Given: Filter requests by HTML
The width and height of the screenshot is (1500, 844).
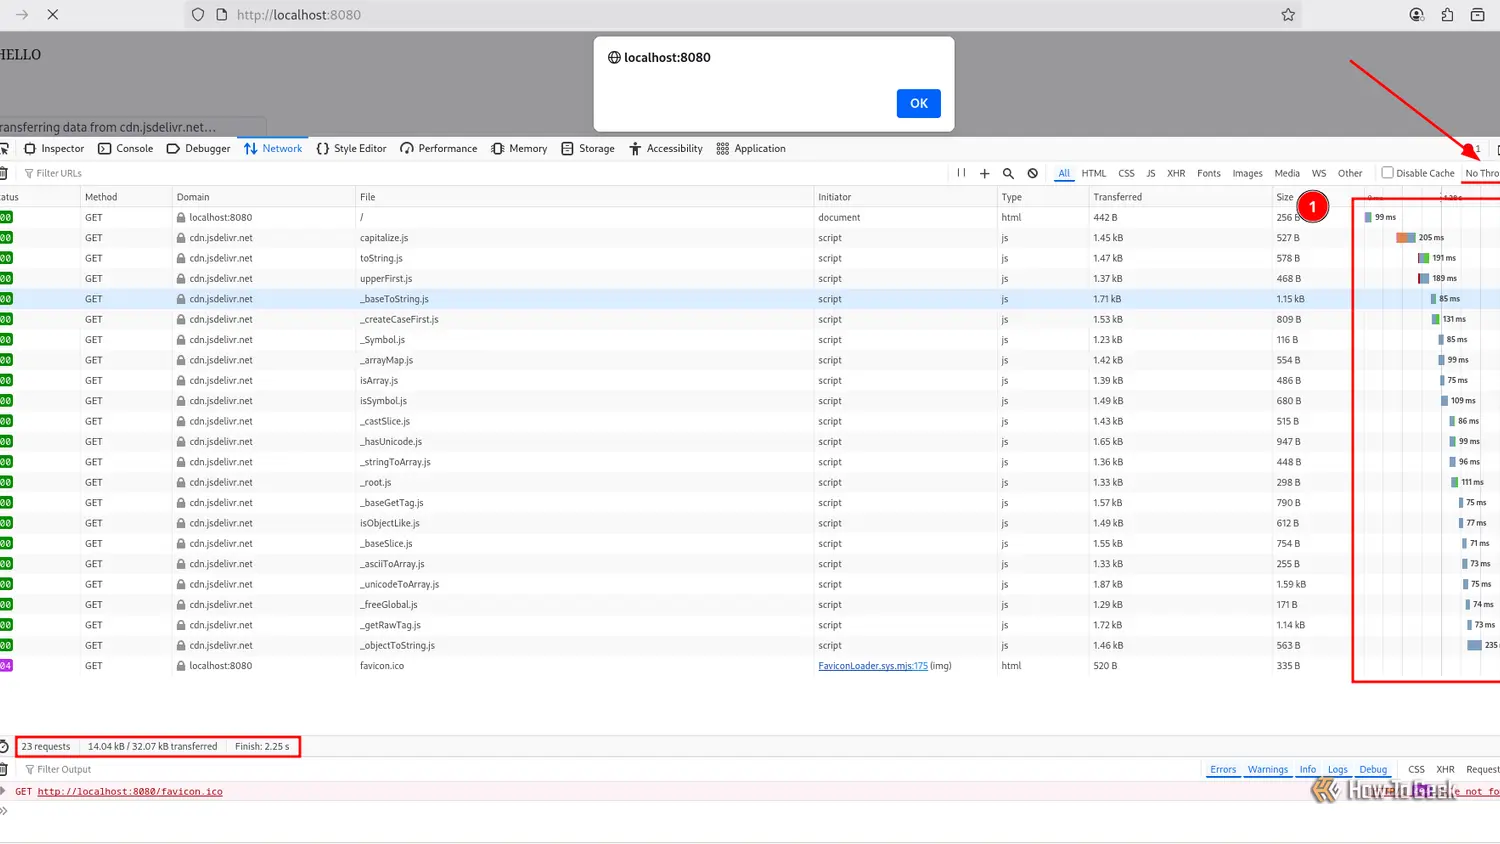Looking at the screenshot, I should (1094, 173).
